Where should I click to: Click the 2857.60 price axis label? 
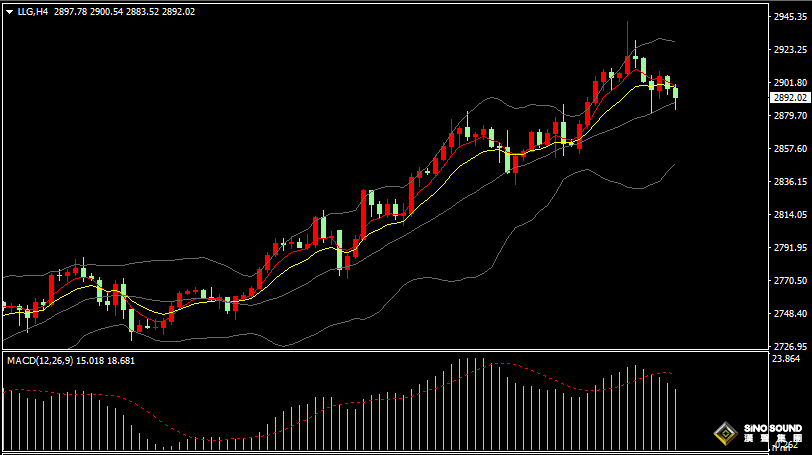(789, 149)
